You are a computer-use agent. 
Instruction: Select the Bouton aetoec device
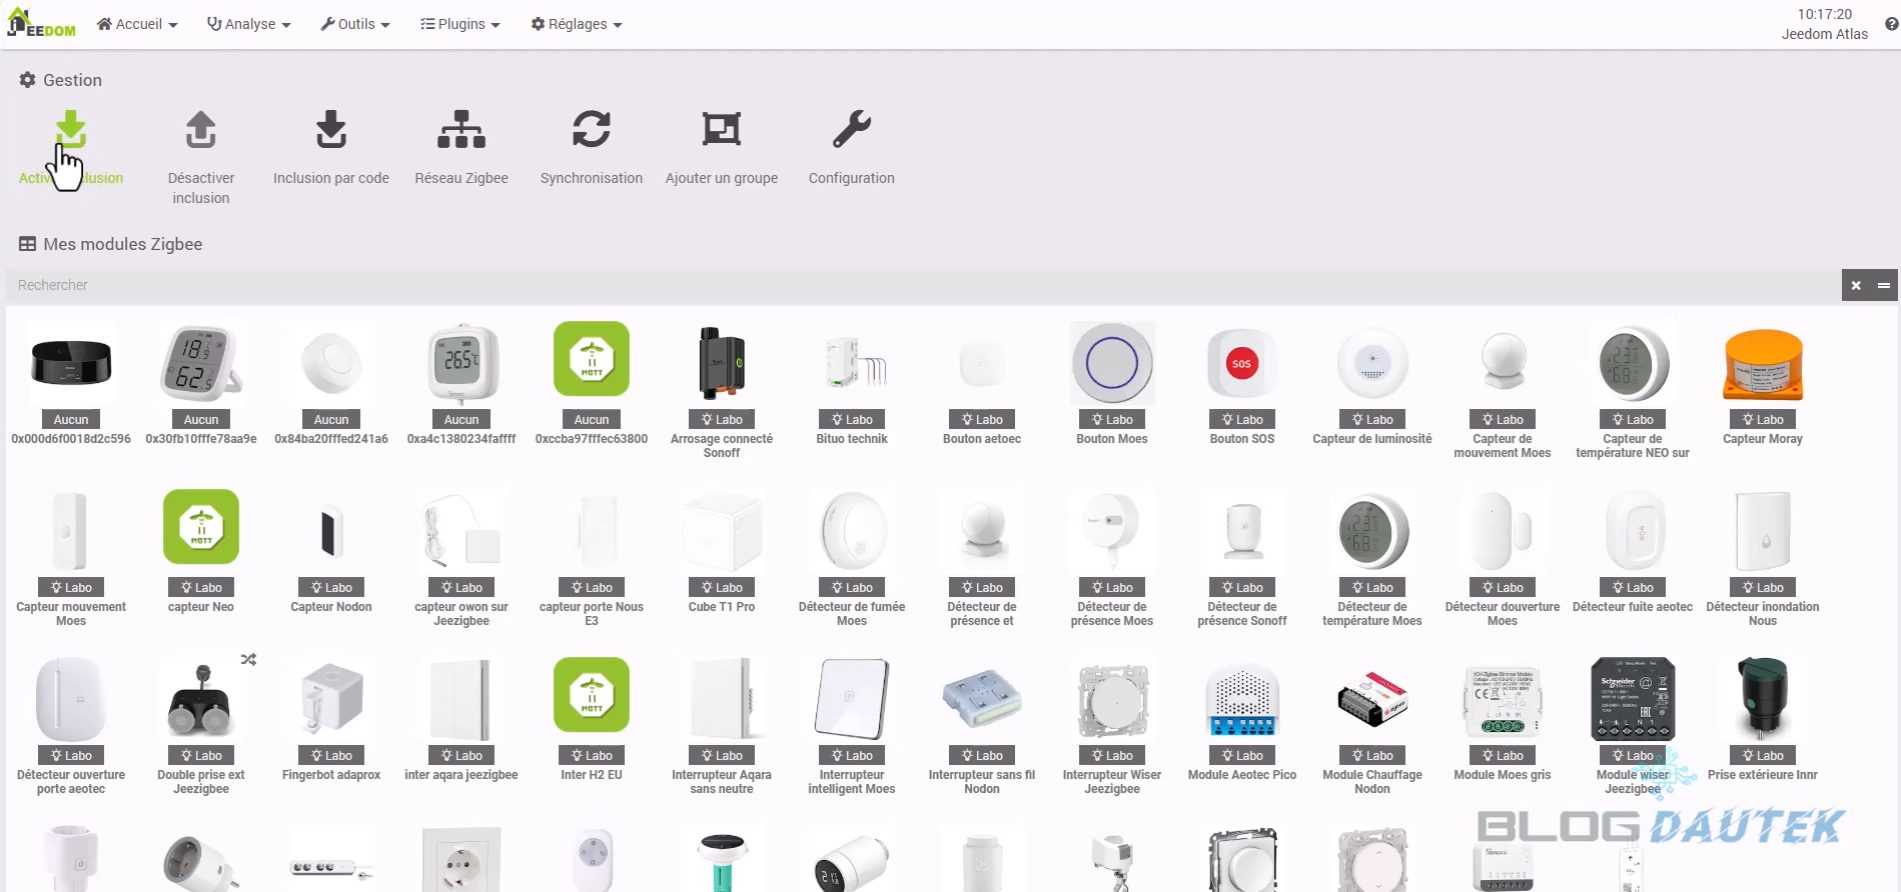pyautogui.click(x=982, y=384)
